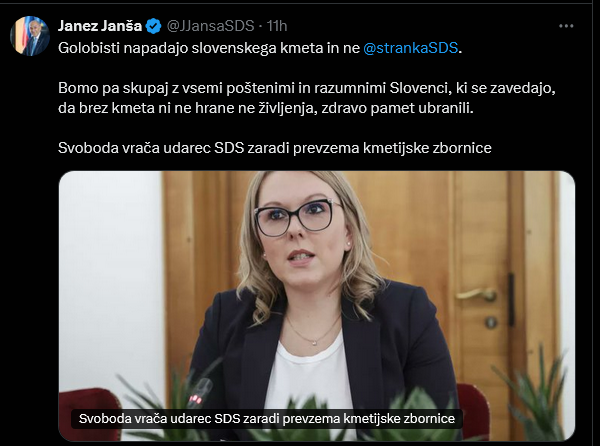This screenshot has height=446, width=600.
Task: Open Janez Janša's profile avatar
Action: [x=30, y=36]
